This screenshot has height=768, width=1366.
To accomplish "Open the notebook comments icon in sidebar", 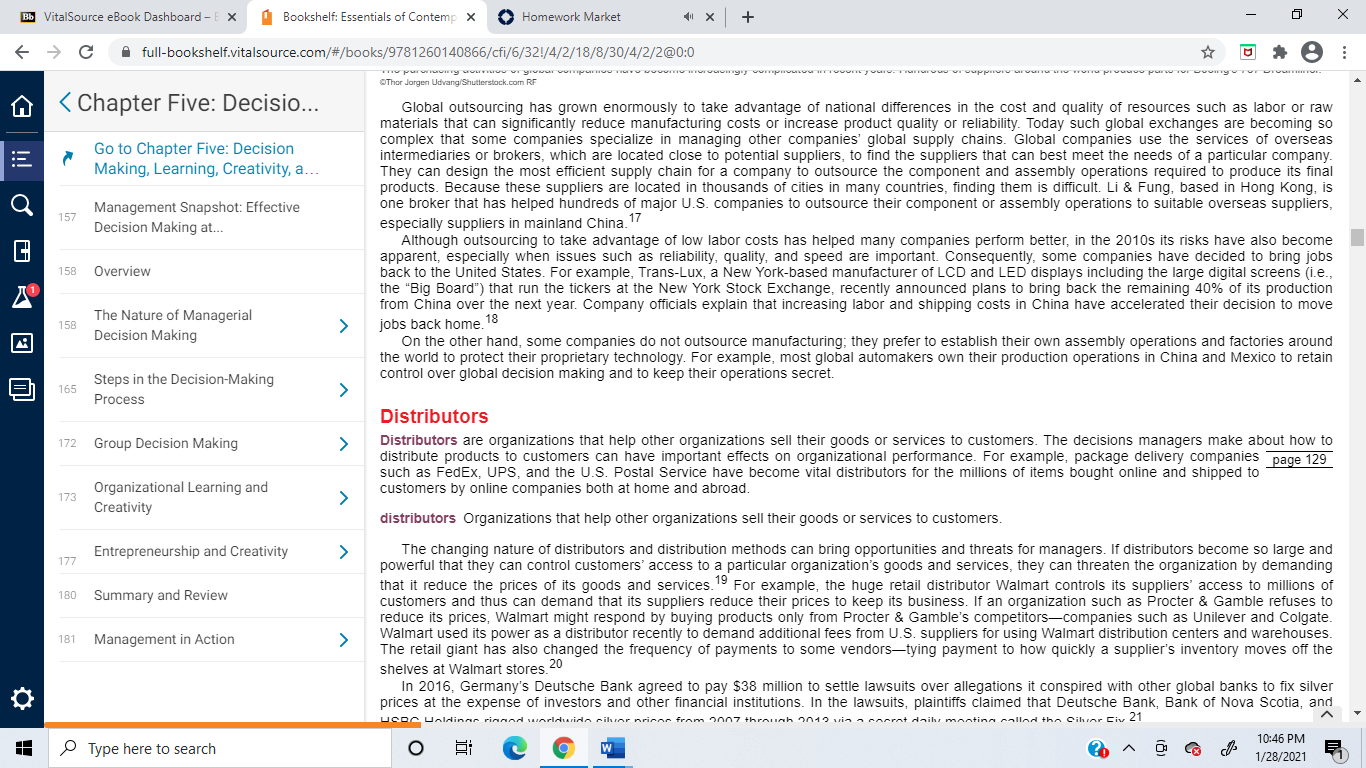I will [x=22, y=389].
